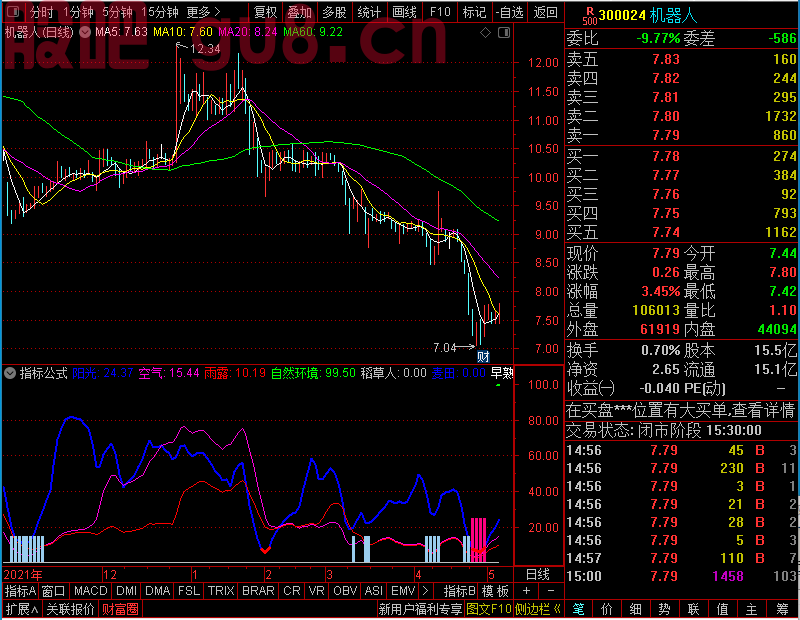
Task: Select the 15:00 trade row with volume 1458
Action: [x=681, y=576]
